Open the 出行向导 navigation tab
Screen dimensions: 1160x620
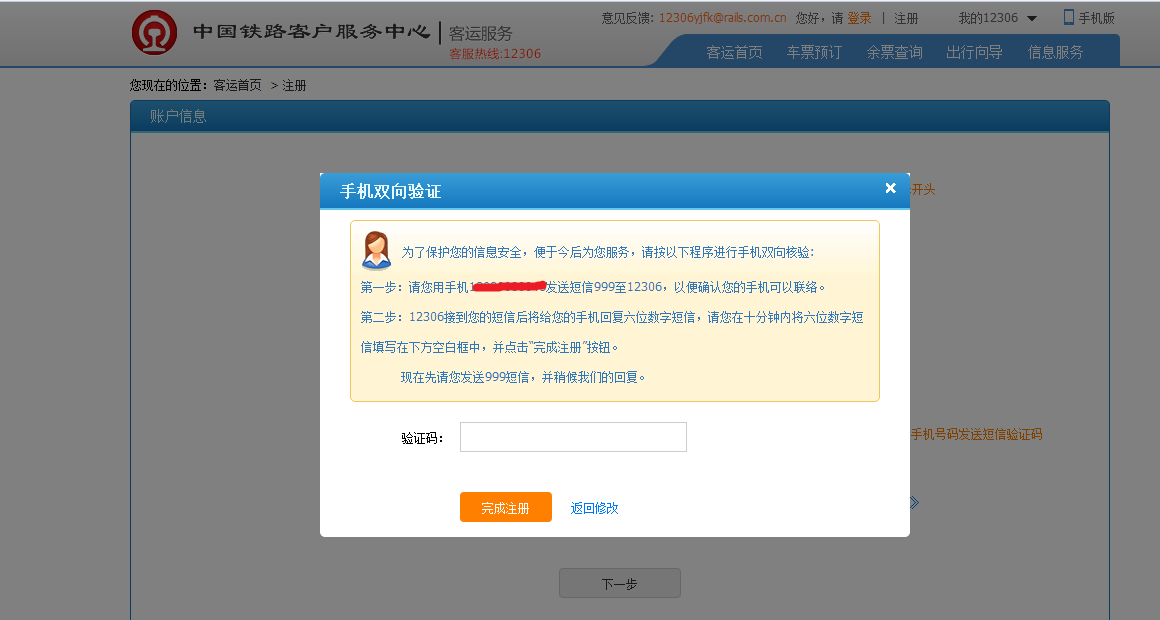tap(974, 53)
